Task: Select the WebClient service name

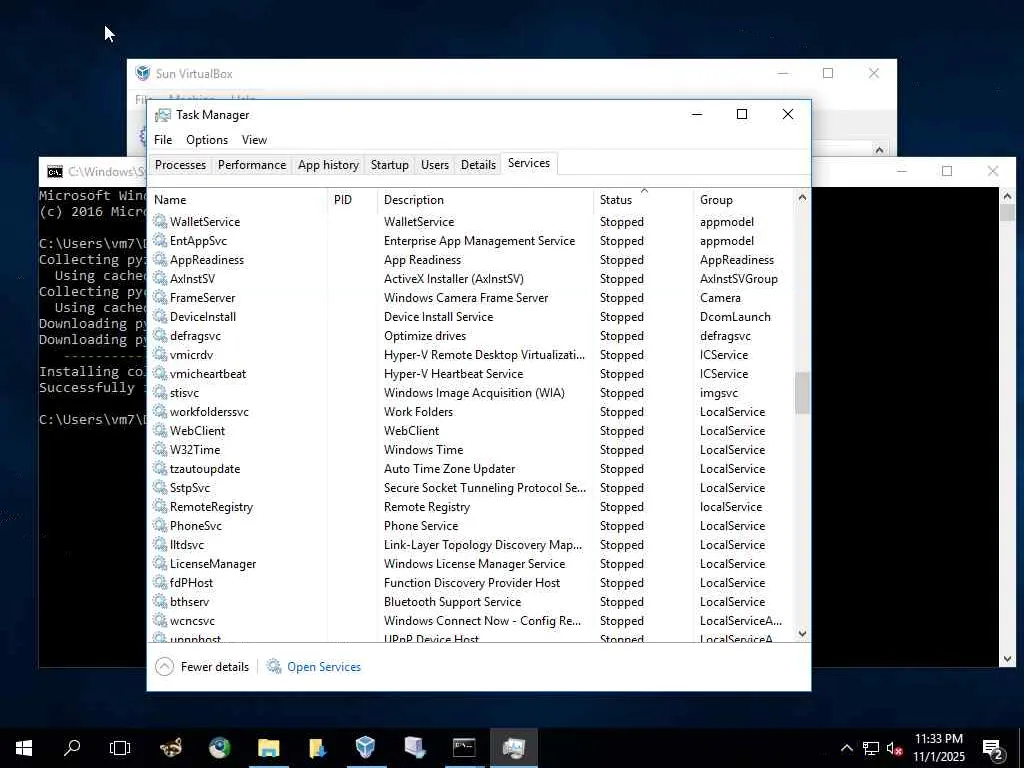Action: tap(197, 430)
